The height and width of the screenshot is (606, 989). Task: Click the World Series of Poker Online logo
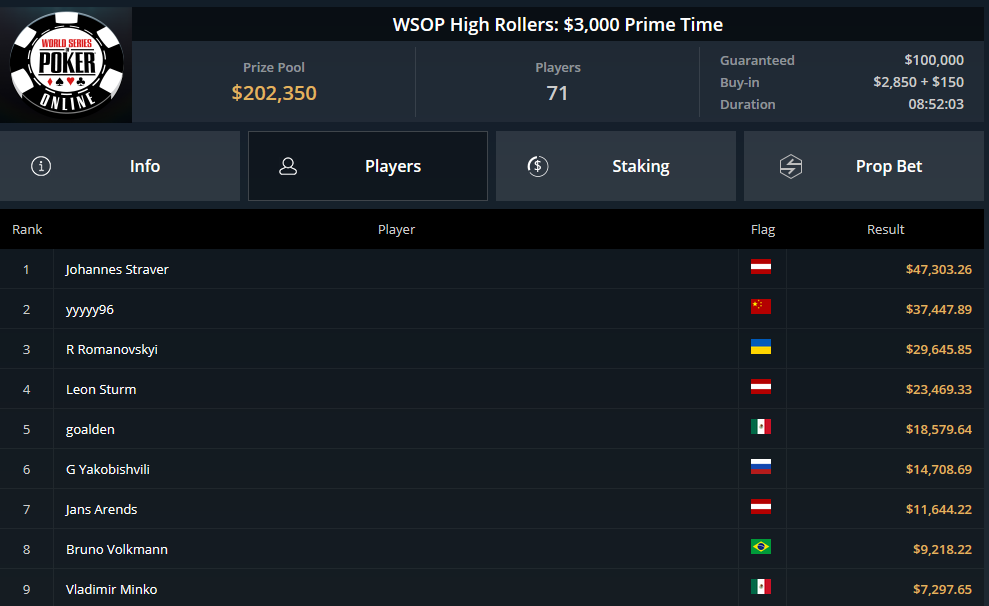point(66,64)
